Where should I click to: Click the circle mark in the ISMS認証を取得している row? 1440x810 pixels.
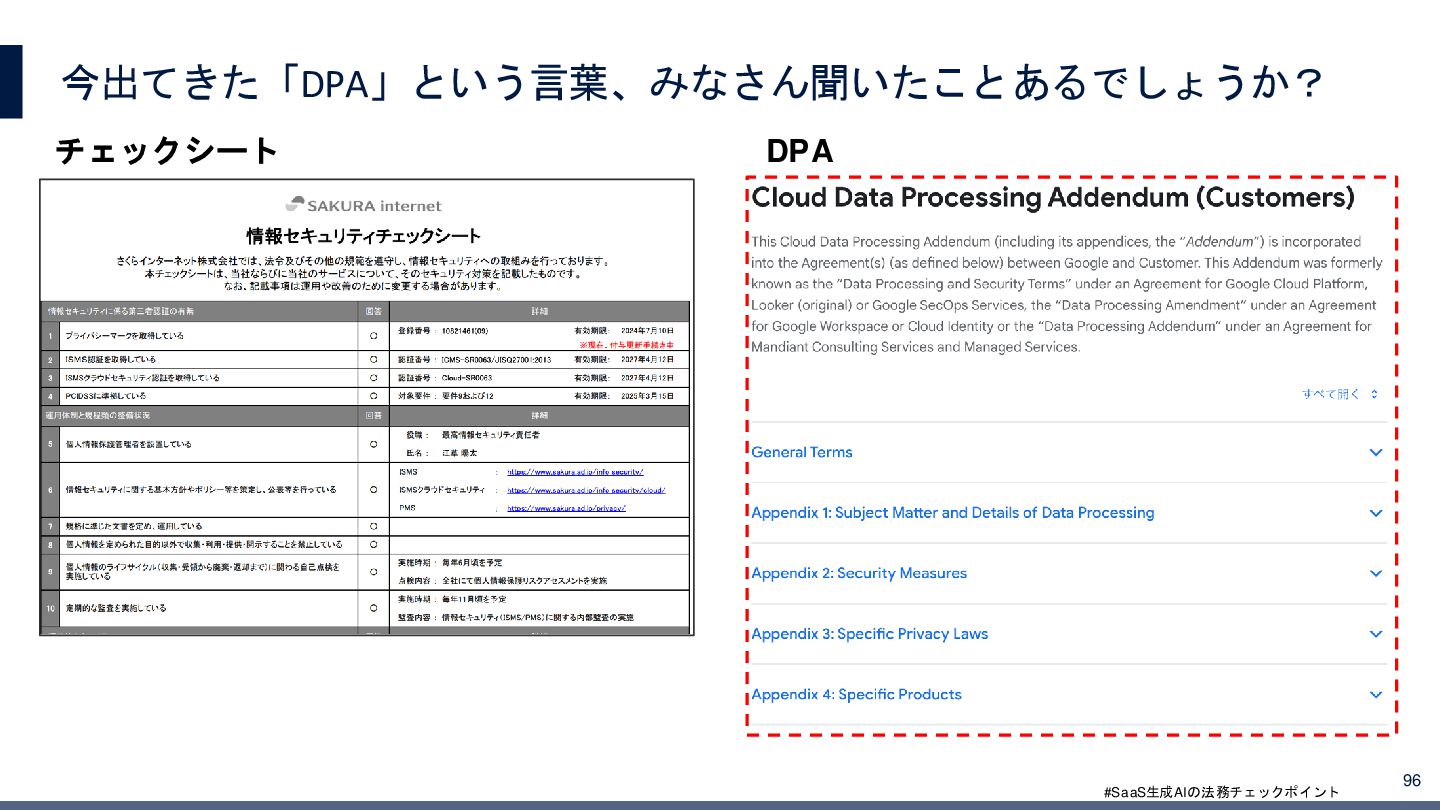(373, 359)
